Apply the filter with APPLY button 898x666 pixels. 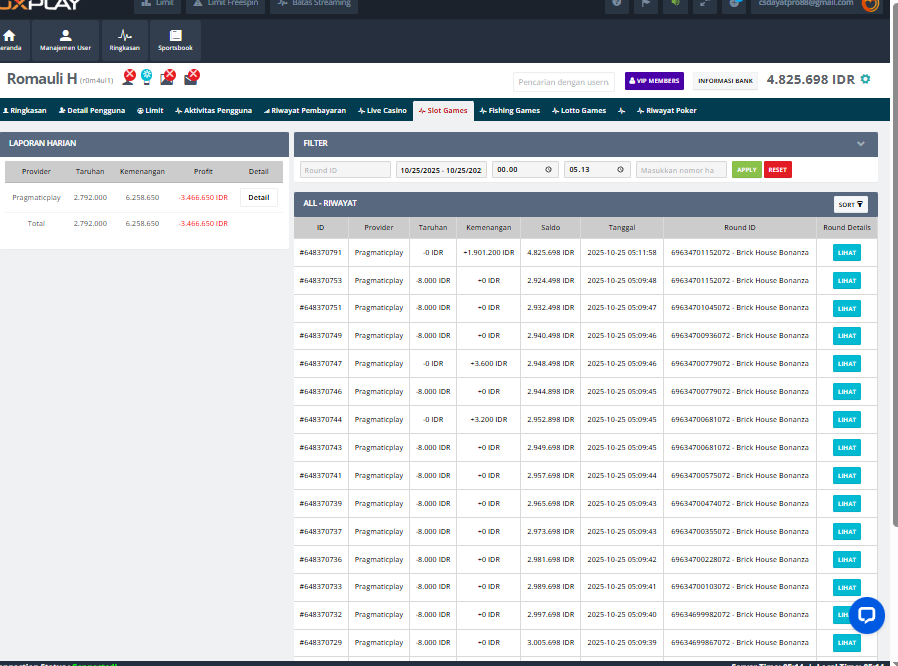746,170
